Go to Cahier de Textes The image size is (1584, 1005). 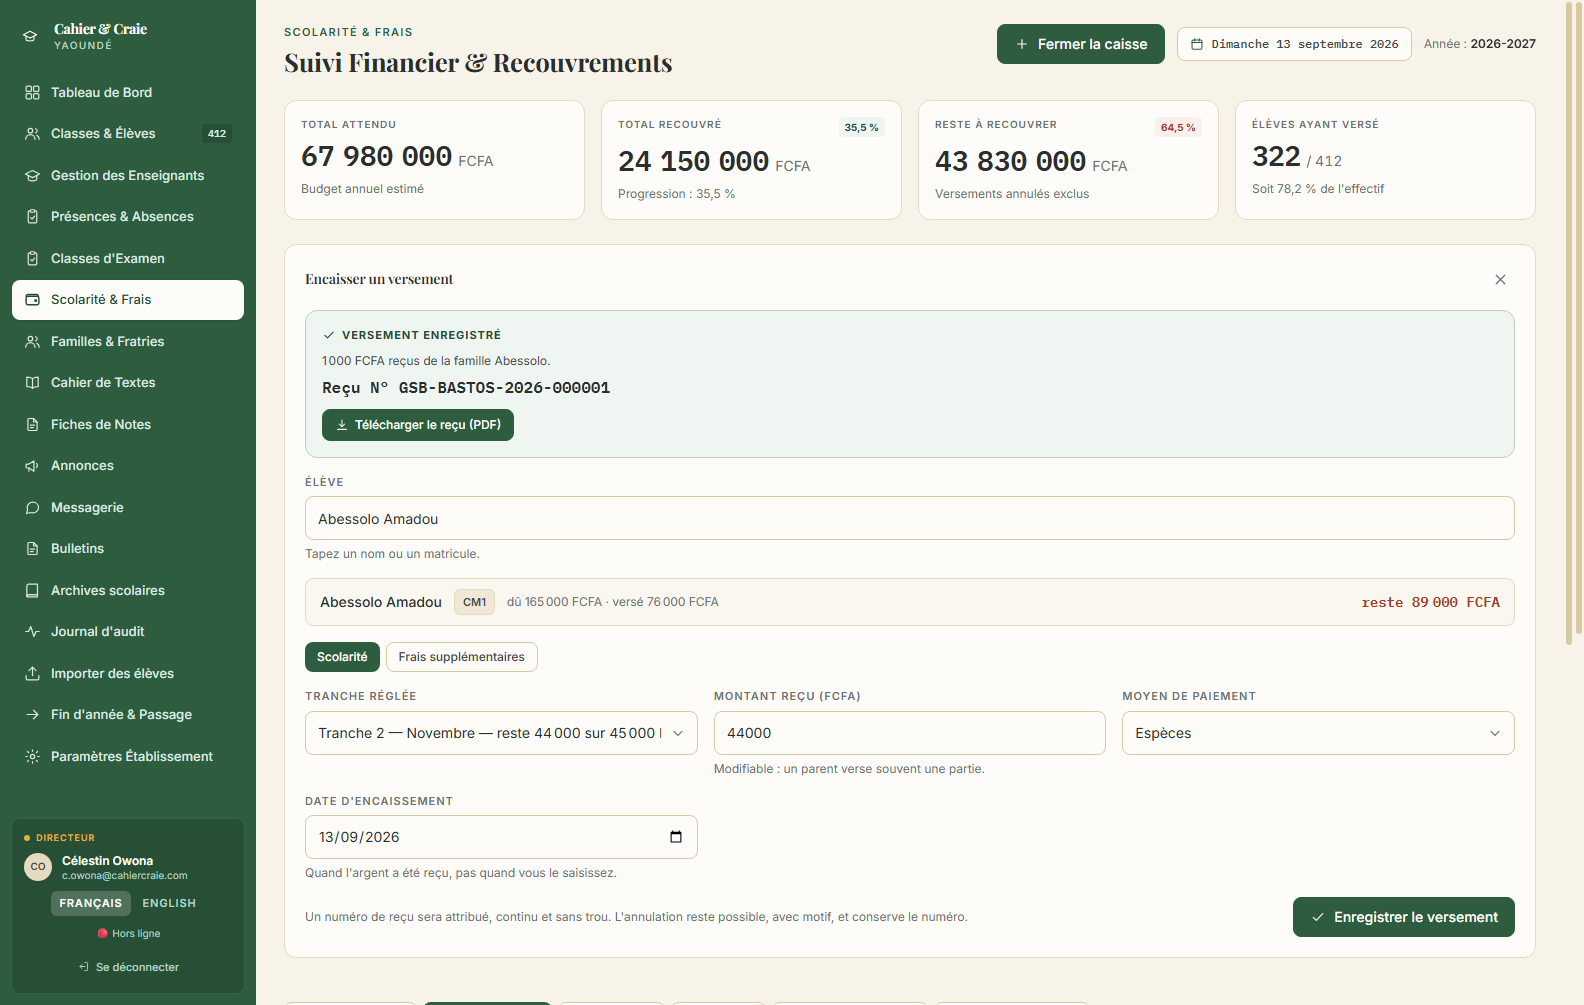[128, 383]
